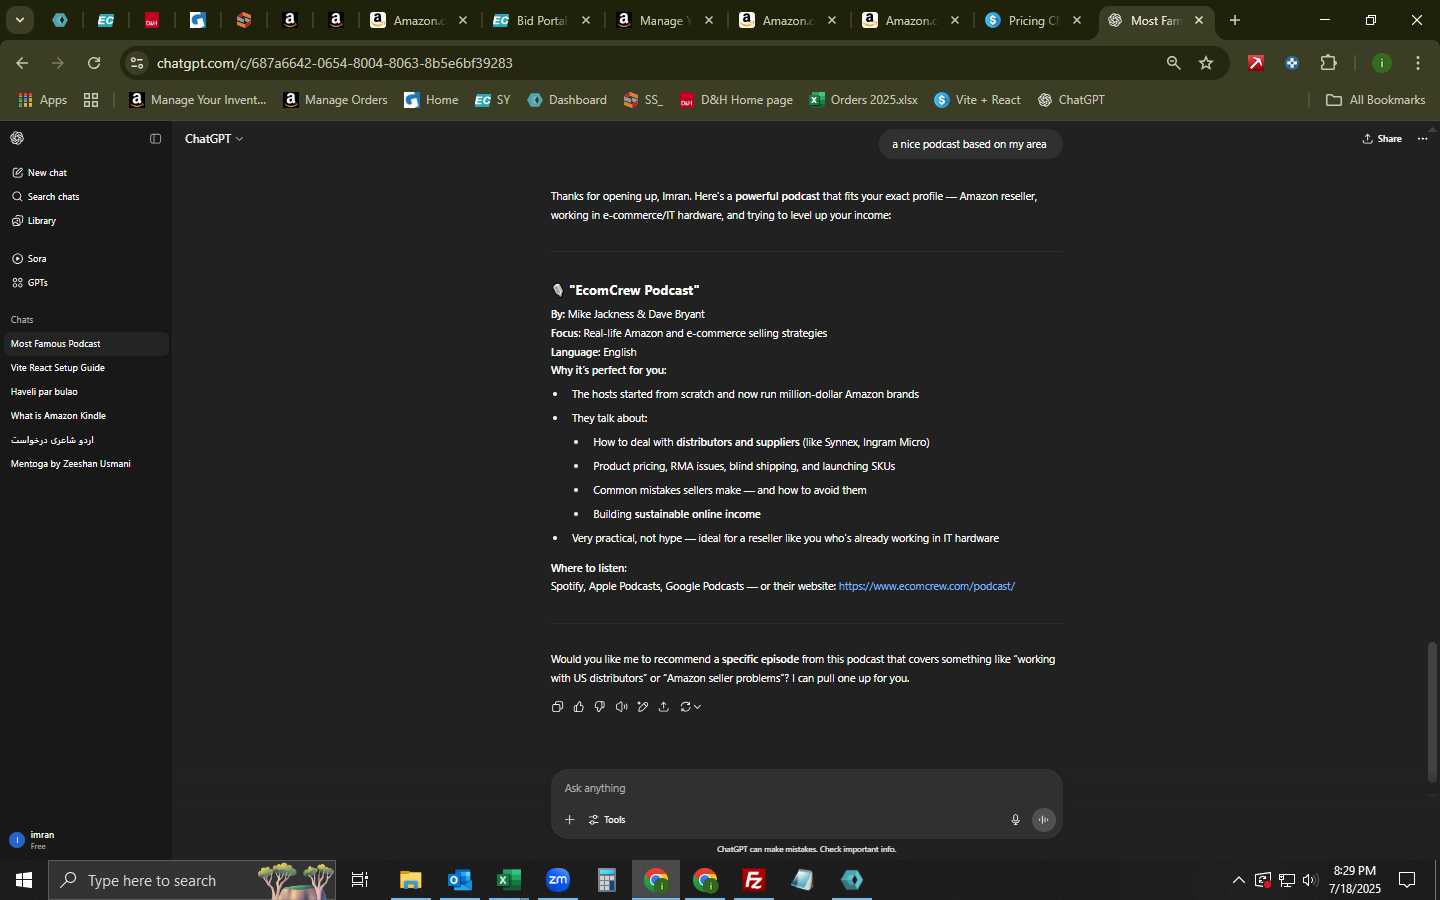The width and height of the screenshot is (1440, 900).
Task: Switch to the Bid Portal tab
Action: coord(541,20)
